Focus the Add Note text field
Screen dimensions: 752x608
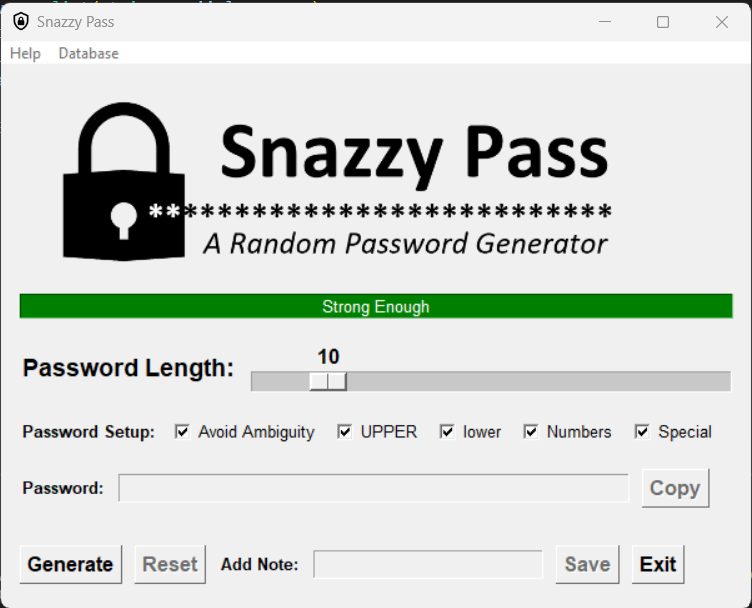click(x=428, y=564)
